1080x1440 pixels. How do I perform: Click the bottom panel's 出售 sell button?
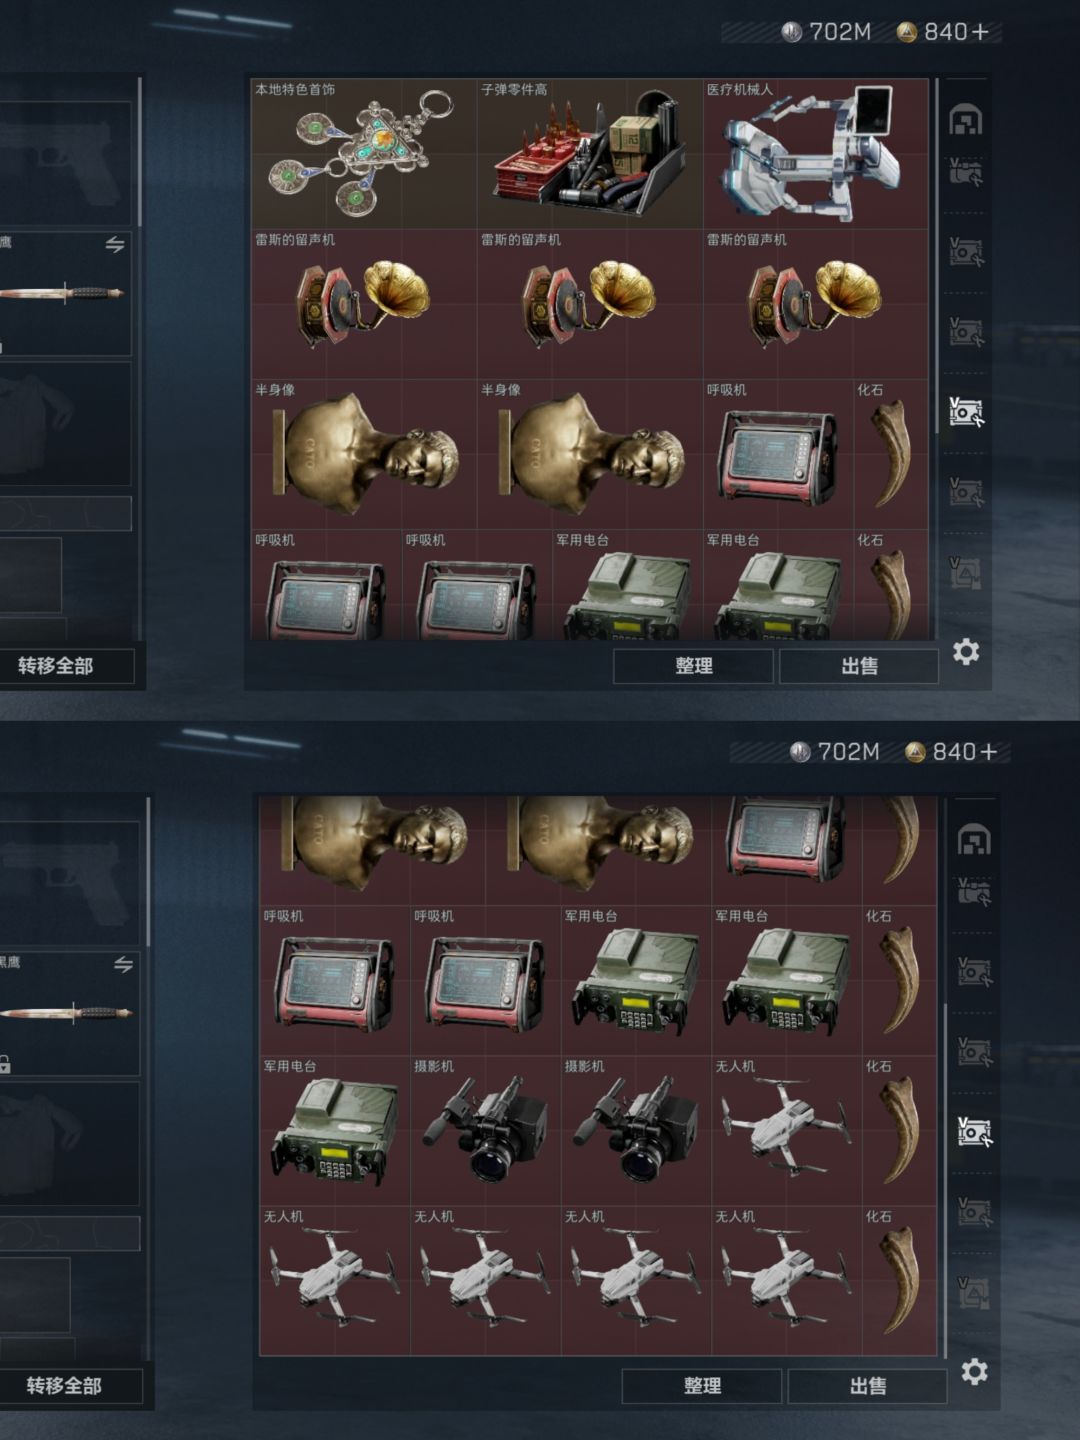click(x=867, y=1386)
